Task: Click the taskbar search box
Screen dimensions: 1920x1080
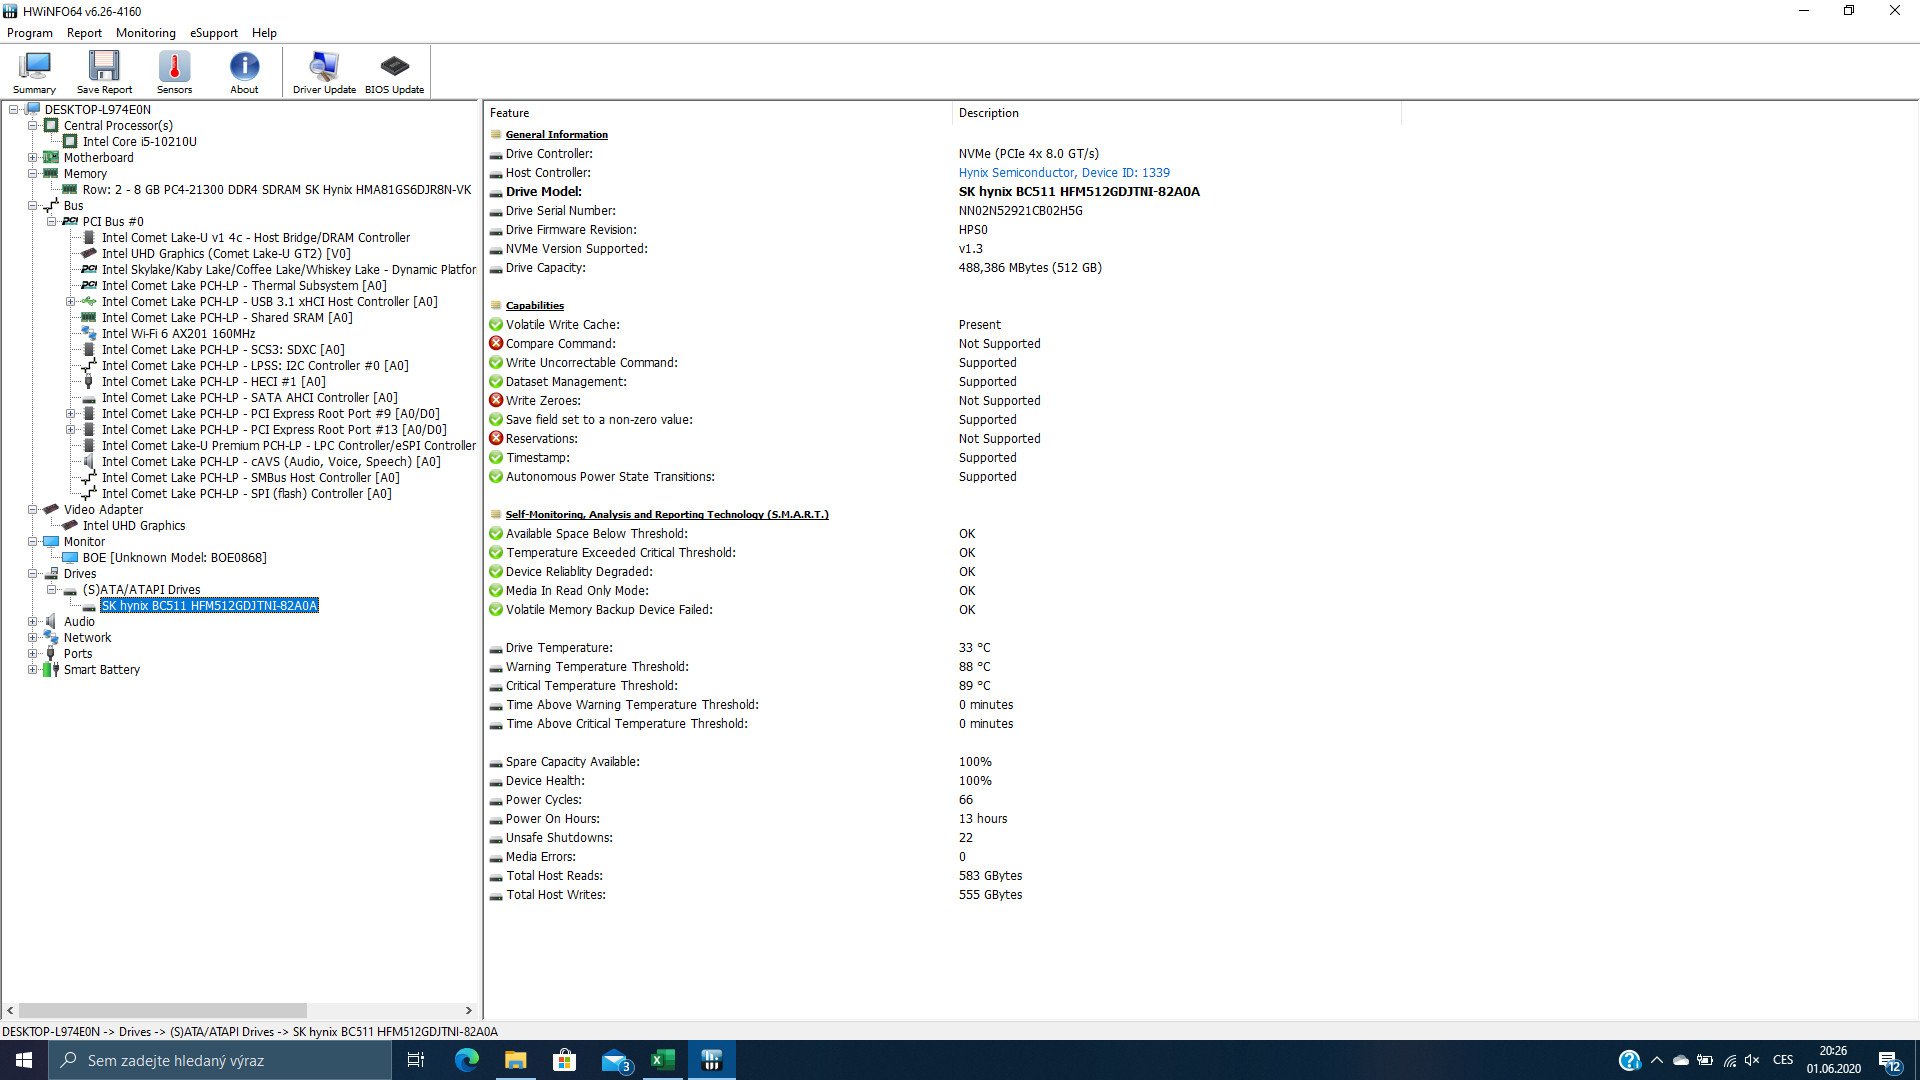Action: pyautogui.click(x=220, y=1060)
